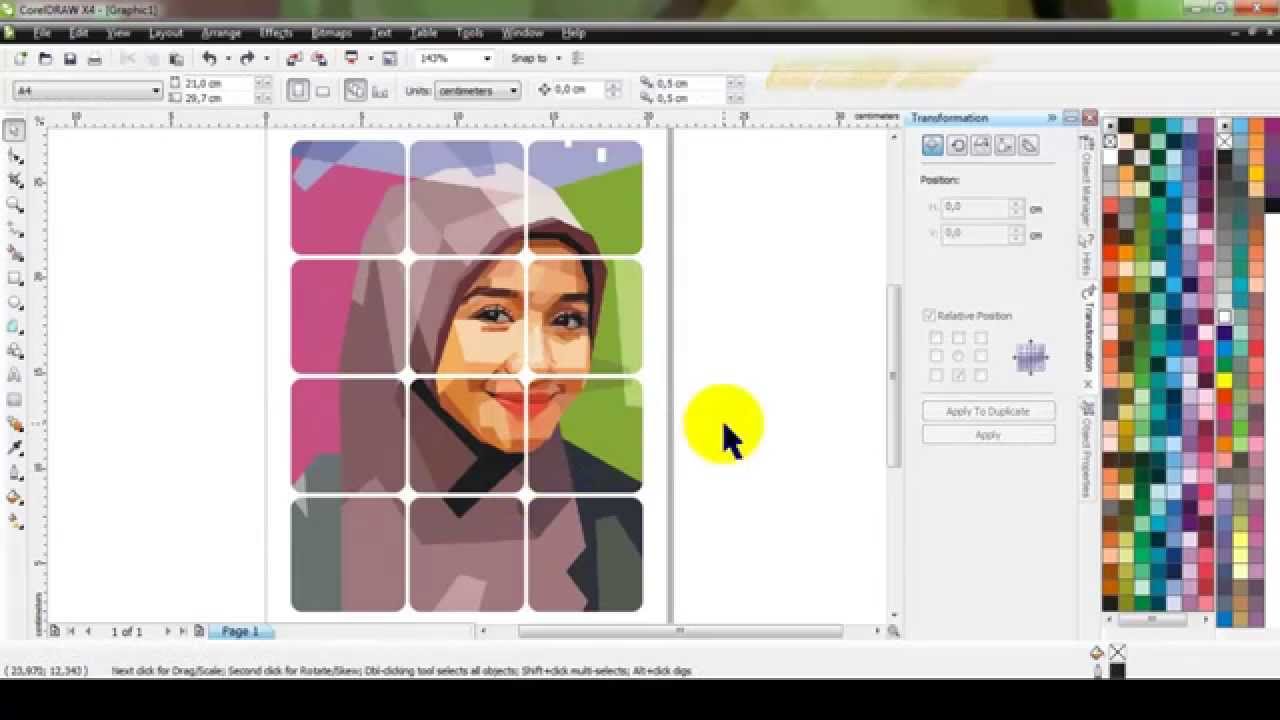Click the Save icon
Viewport: 1280px width, 720px height.
(70, 59)
